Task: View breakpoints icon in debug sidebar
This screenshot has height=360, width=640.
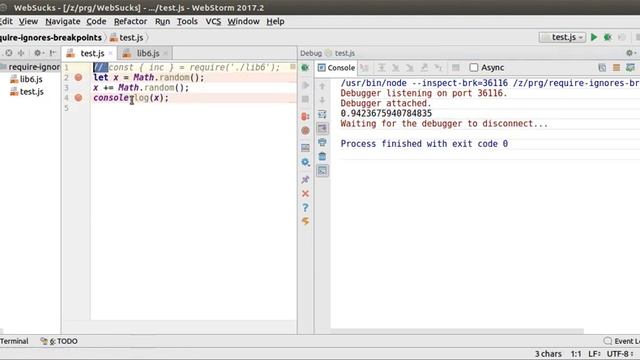Action: [x=305, y=116]
